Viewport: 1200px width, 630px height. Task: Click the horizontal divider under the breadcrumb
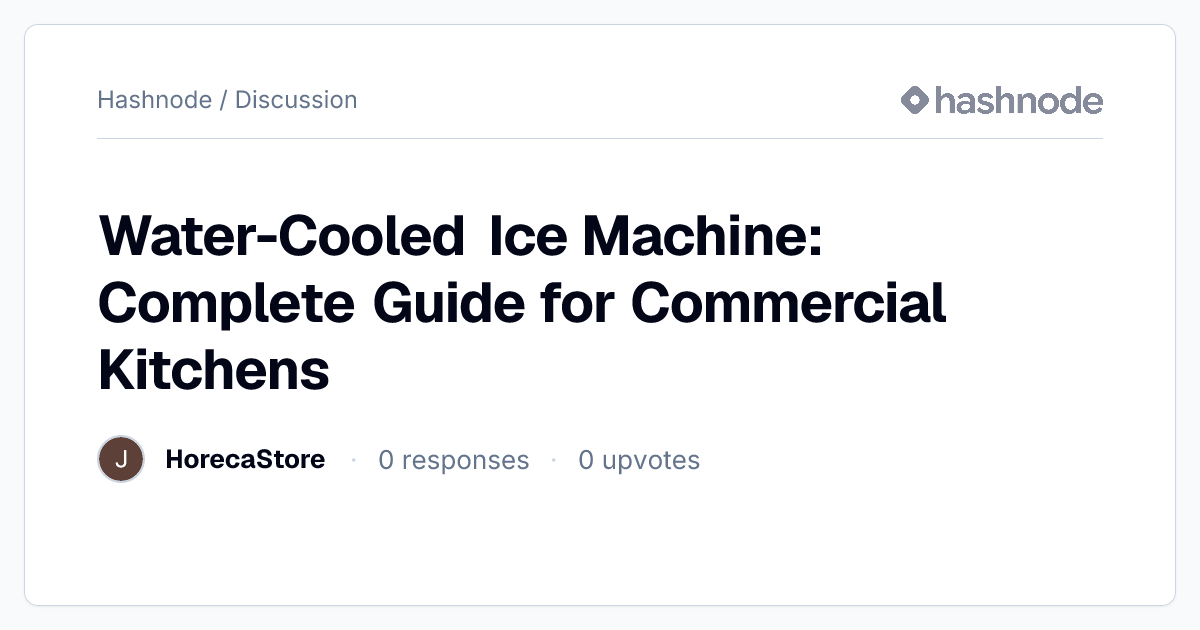600,138
